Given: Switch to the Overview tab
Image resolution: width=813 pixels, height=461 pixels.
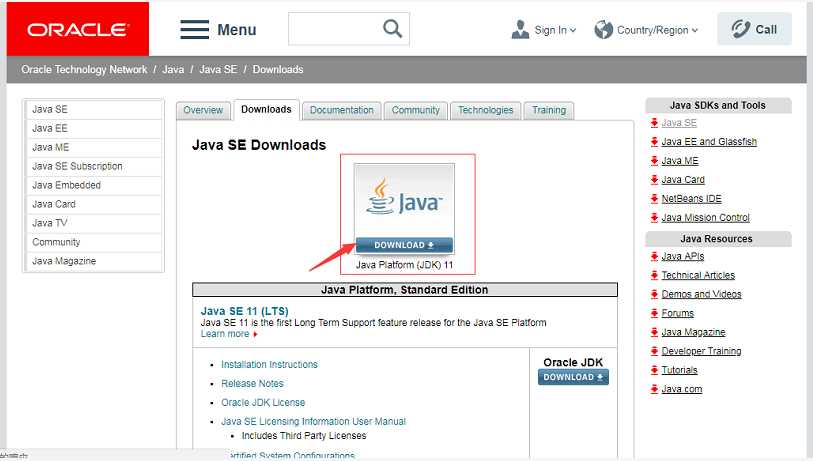Looking at the screenshot, I should point(203,110).
